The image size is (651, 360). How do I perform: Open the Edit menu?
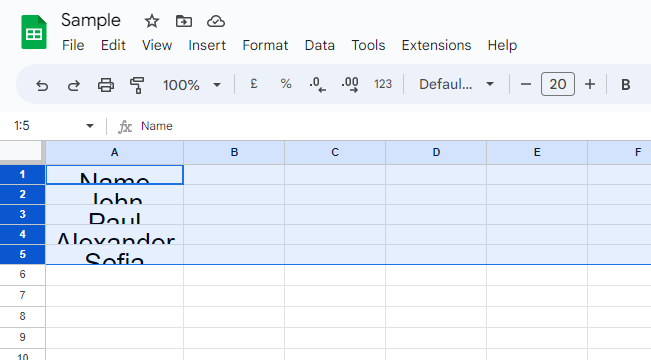click(113, 45)
